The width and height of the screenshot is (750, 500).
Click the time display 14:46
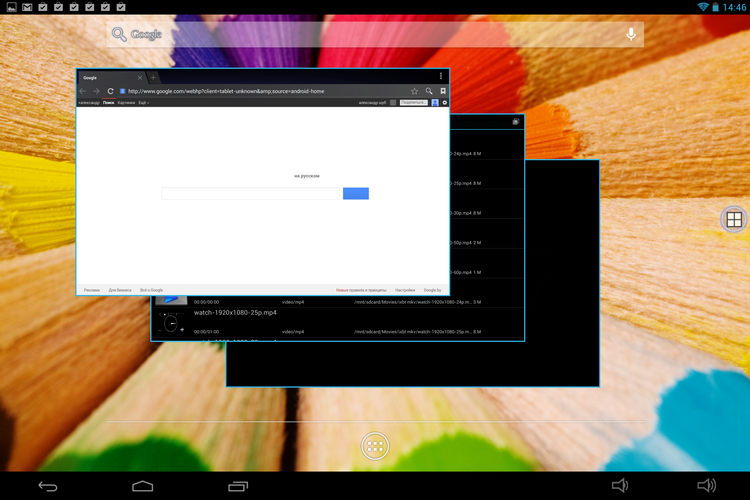[734, 7]
